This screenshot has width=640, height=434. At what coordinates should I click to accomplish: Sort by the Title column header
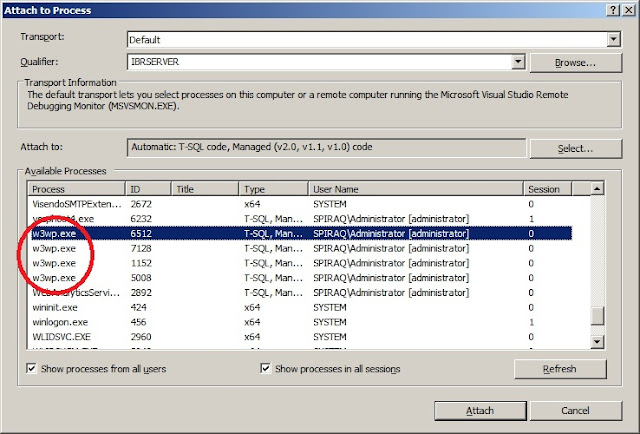tap(205, 189)
